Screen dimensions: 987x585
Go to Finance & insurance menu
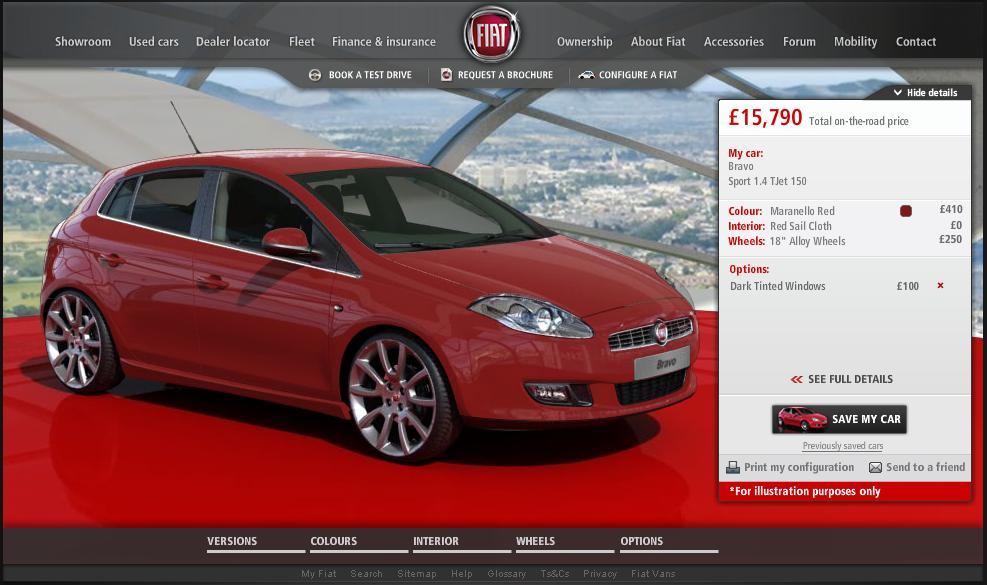tap(384, 42)
